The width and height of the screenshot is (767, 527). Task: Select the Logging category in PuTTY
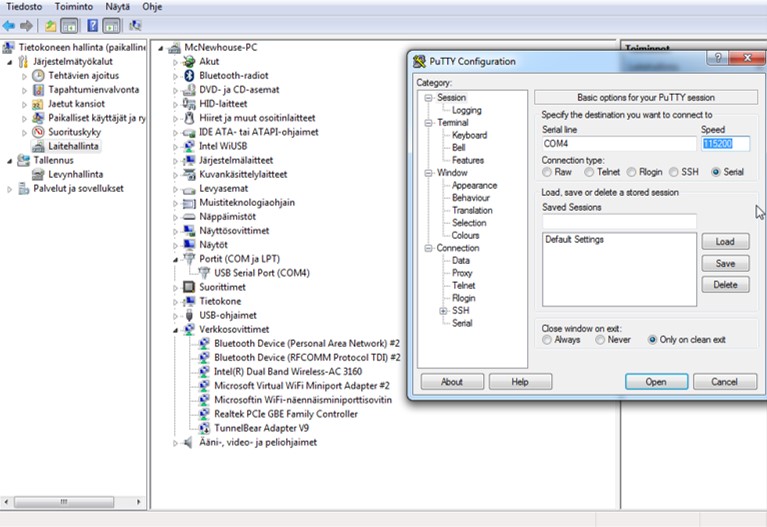[466, 111]
